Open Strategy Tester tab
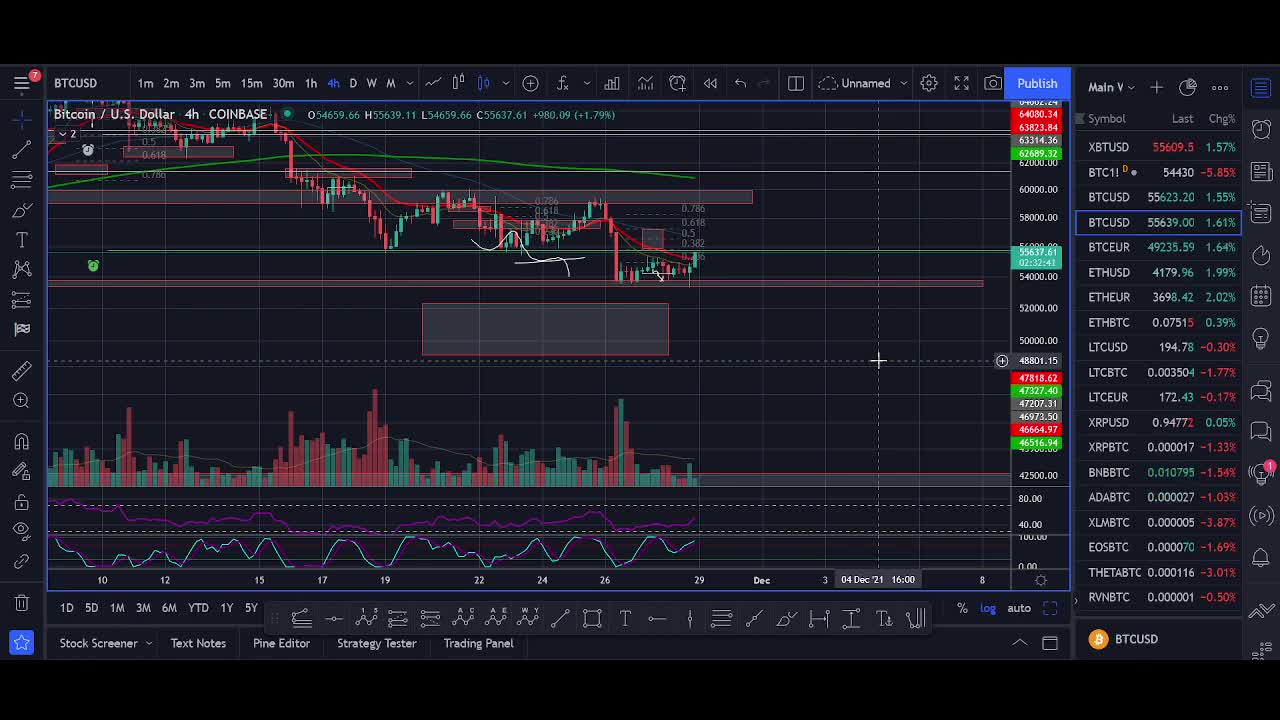Image resolution: width=1280 pixels, height=720 pixels. pyautogui.click(x=377, y=643)
